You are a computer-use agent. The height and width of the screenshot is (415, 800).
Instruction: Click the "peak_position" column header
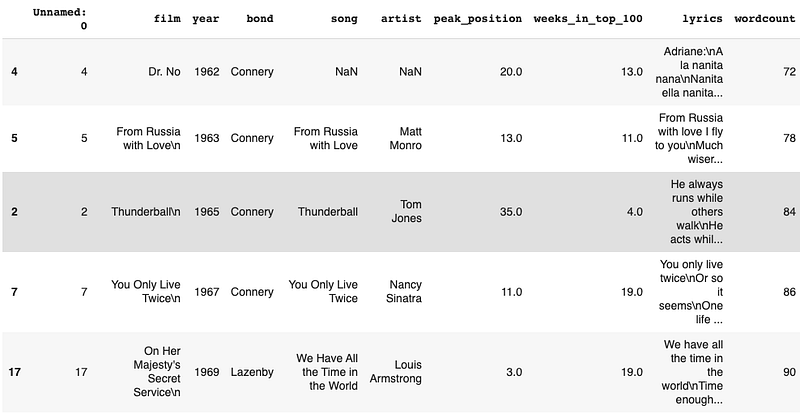click(477, 20)
